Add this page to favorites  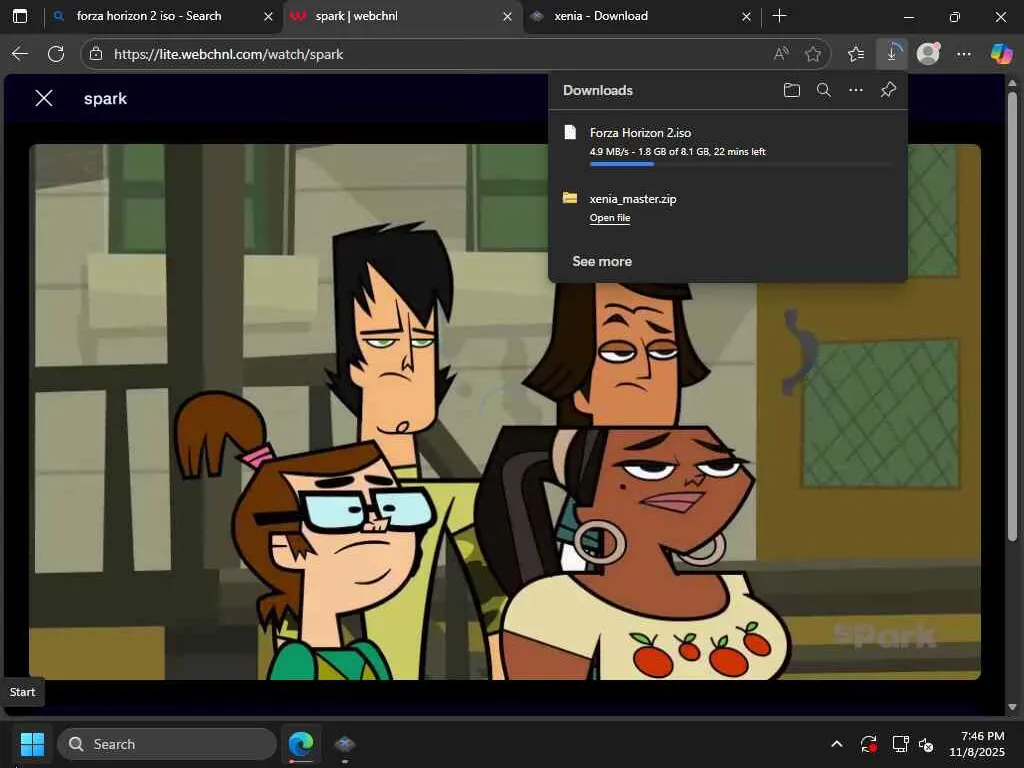click(813, 54)
